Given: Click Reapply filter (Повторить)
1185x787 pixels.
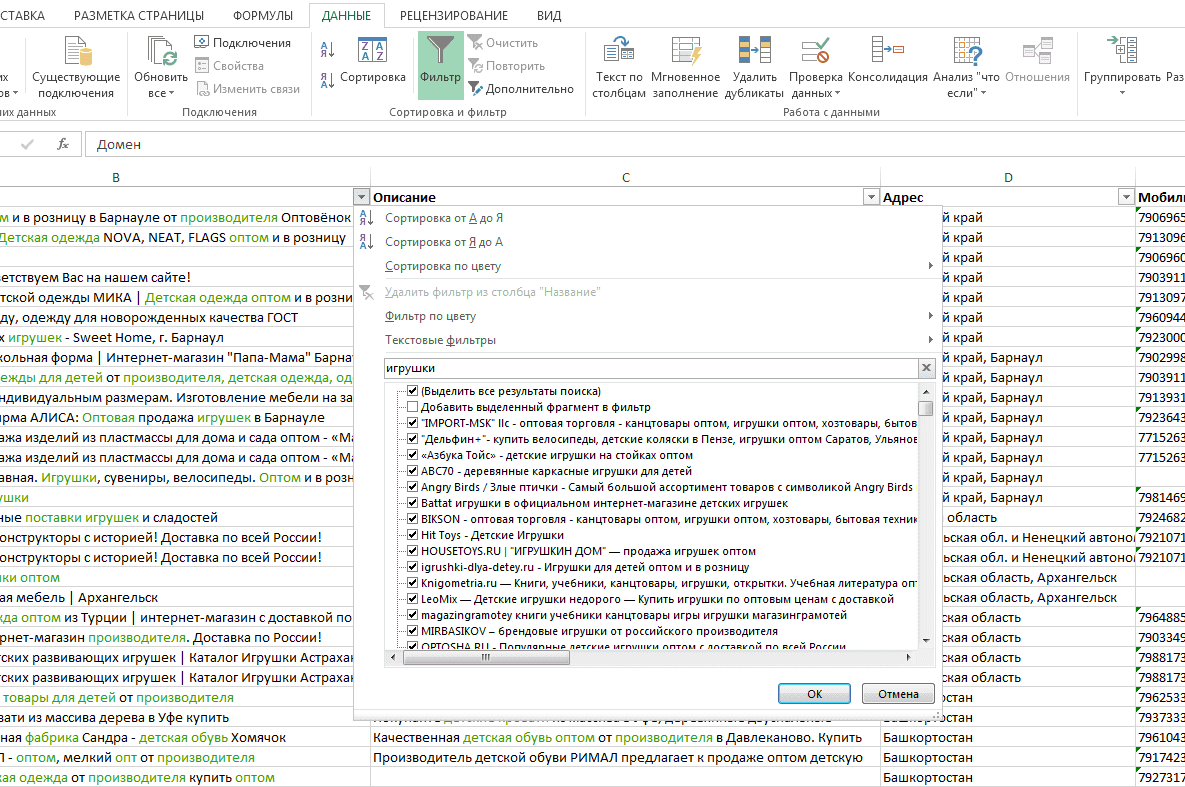Looking at the screenshot, I should point(506,66).
